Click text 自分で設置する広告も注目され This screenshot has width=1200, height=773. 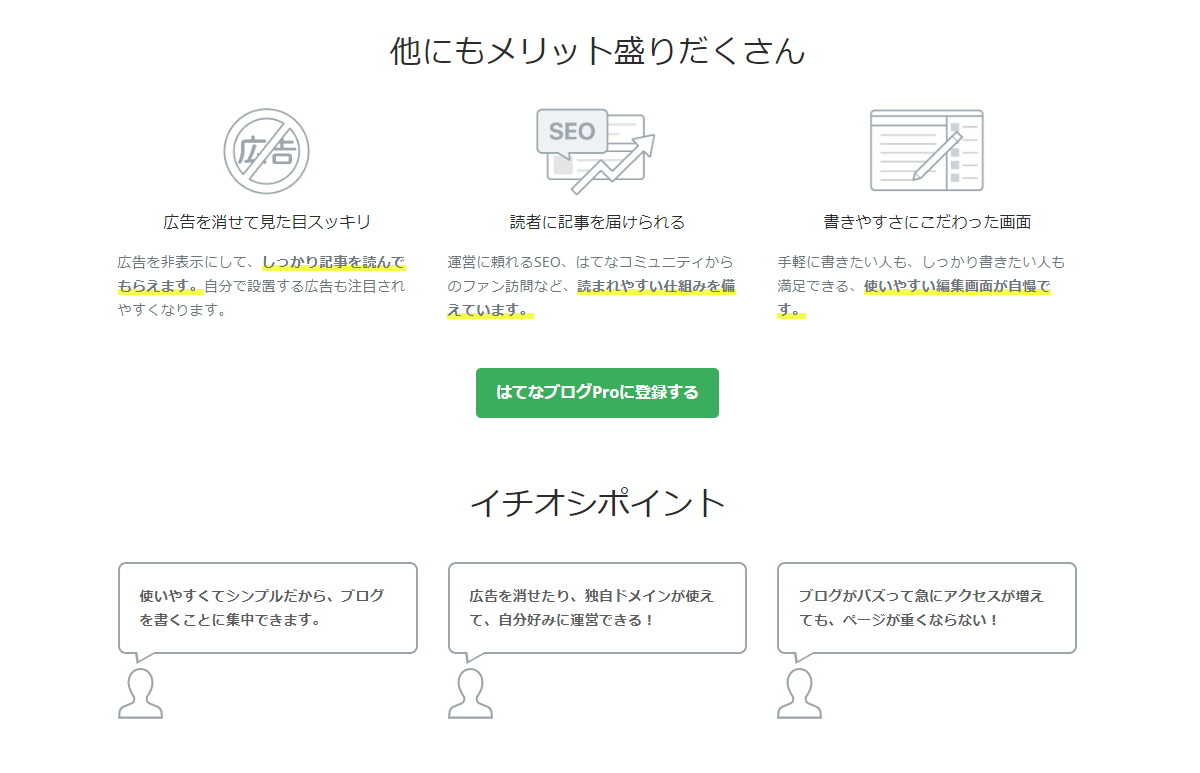point(305,286)
